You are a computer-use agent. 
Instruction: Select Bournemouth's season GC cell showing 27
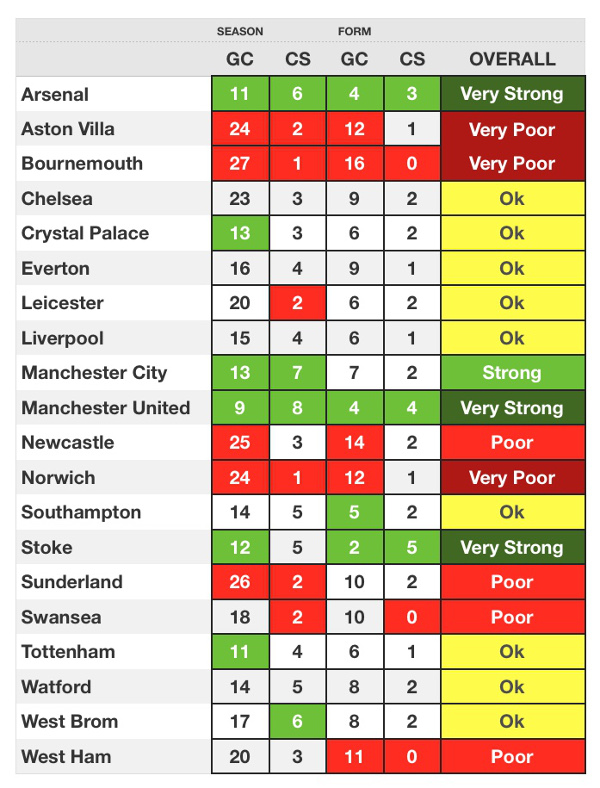[x=240, y=163]
